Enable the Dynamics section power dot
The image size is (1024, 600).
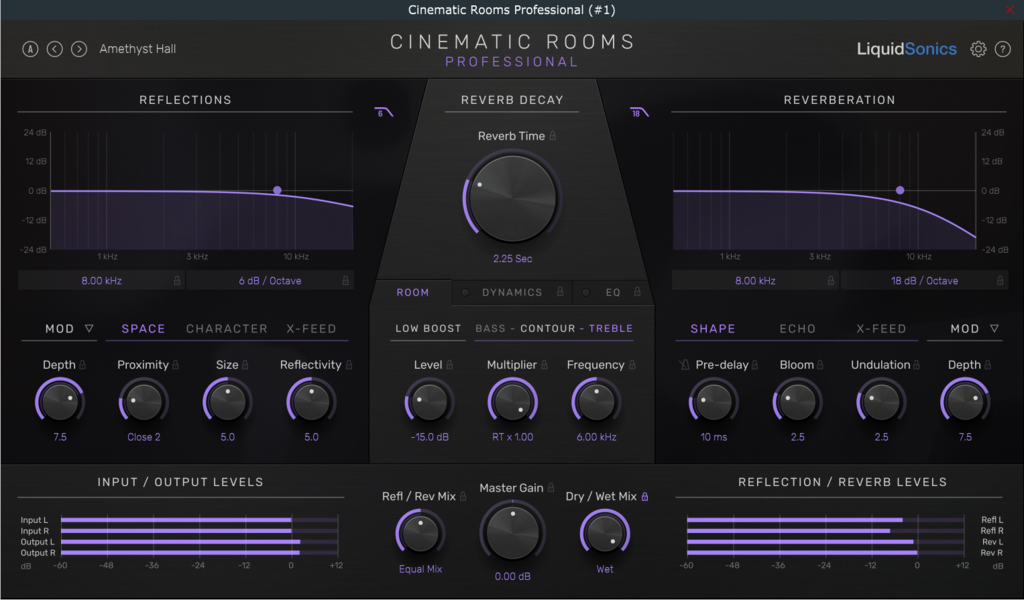pyautogui.click(x=465, y=292)
